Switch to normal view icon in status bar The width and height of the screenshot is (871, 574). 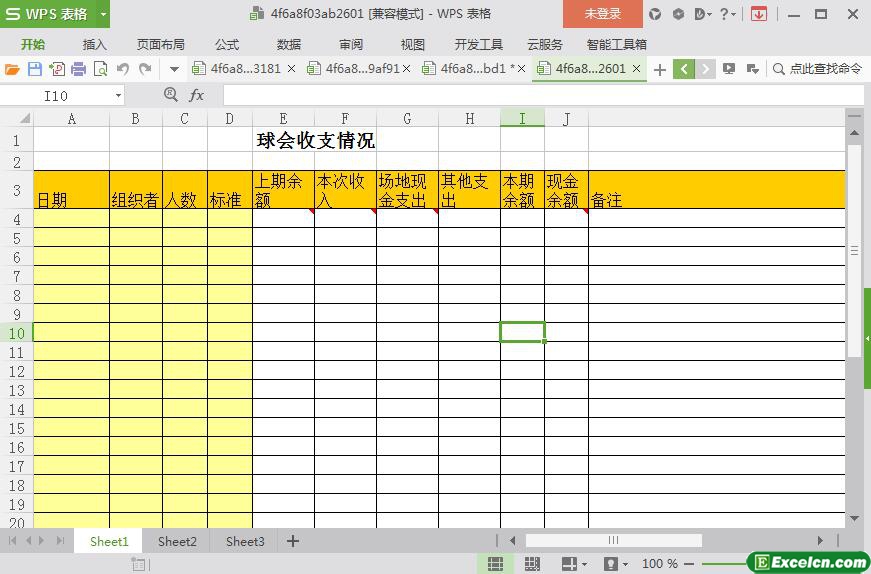[495, 563]
